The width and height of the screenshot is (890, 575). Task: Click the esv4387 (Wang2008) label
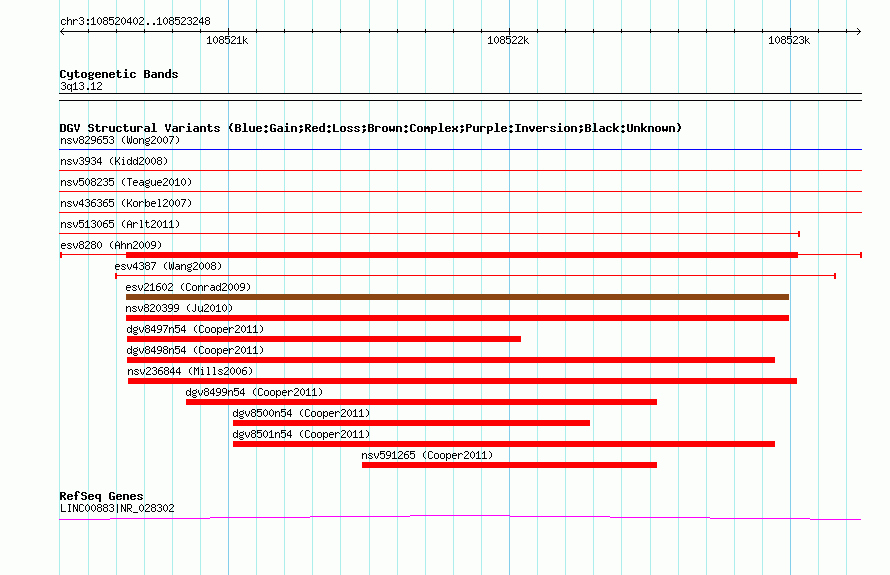(168, 266)
